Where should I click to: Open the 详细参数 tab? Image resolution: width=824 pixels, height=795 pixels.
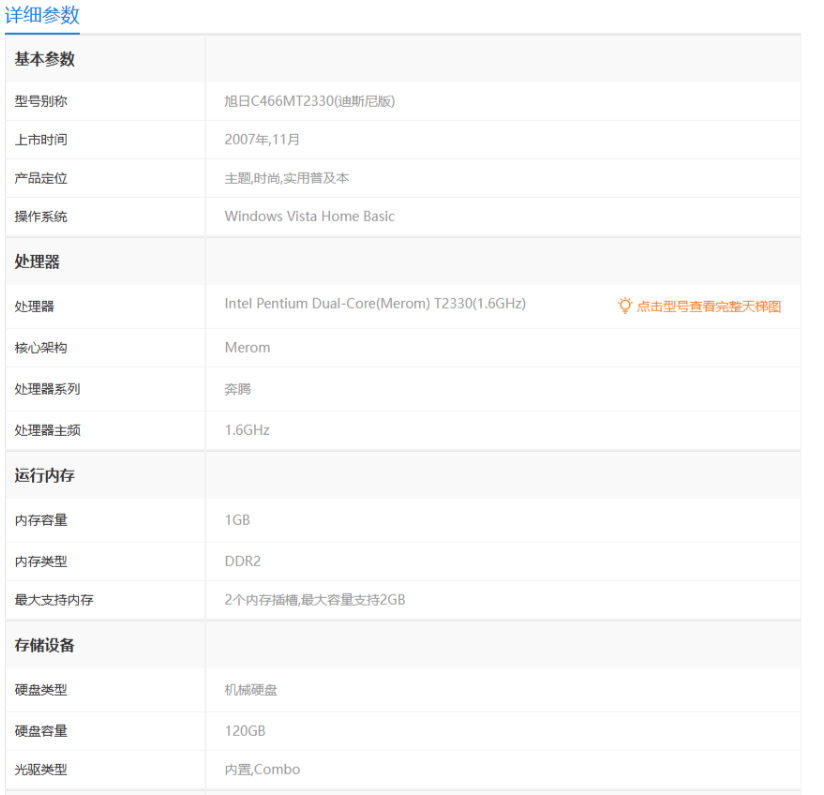42,15
